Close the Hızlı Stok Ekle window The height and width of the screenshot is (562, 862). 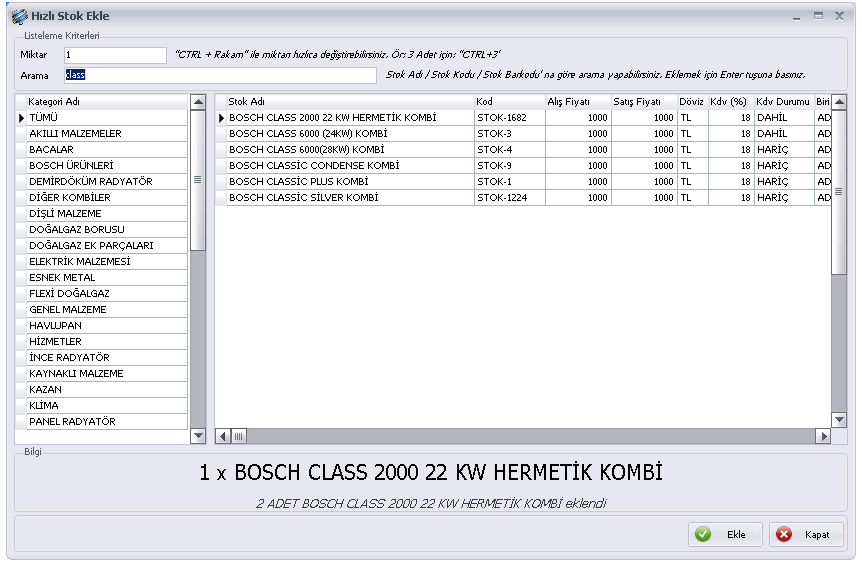pos(839,16)
